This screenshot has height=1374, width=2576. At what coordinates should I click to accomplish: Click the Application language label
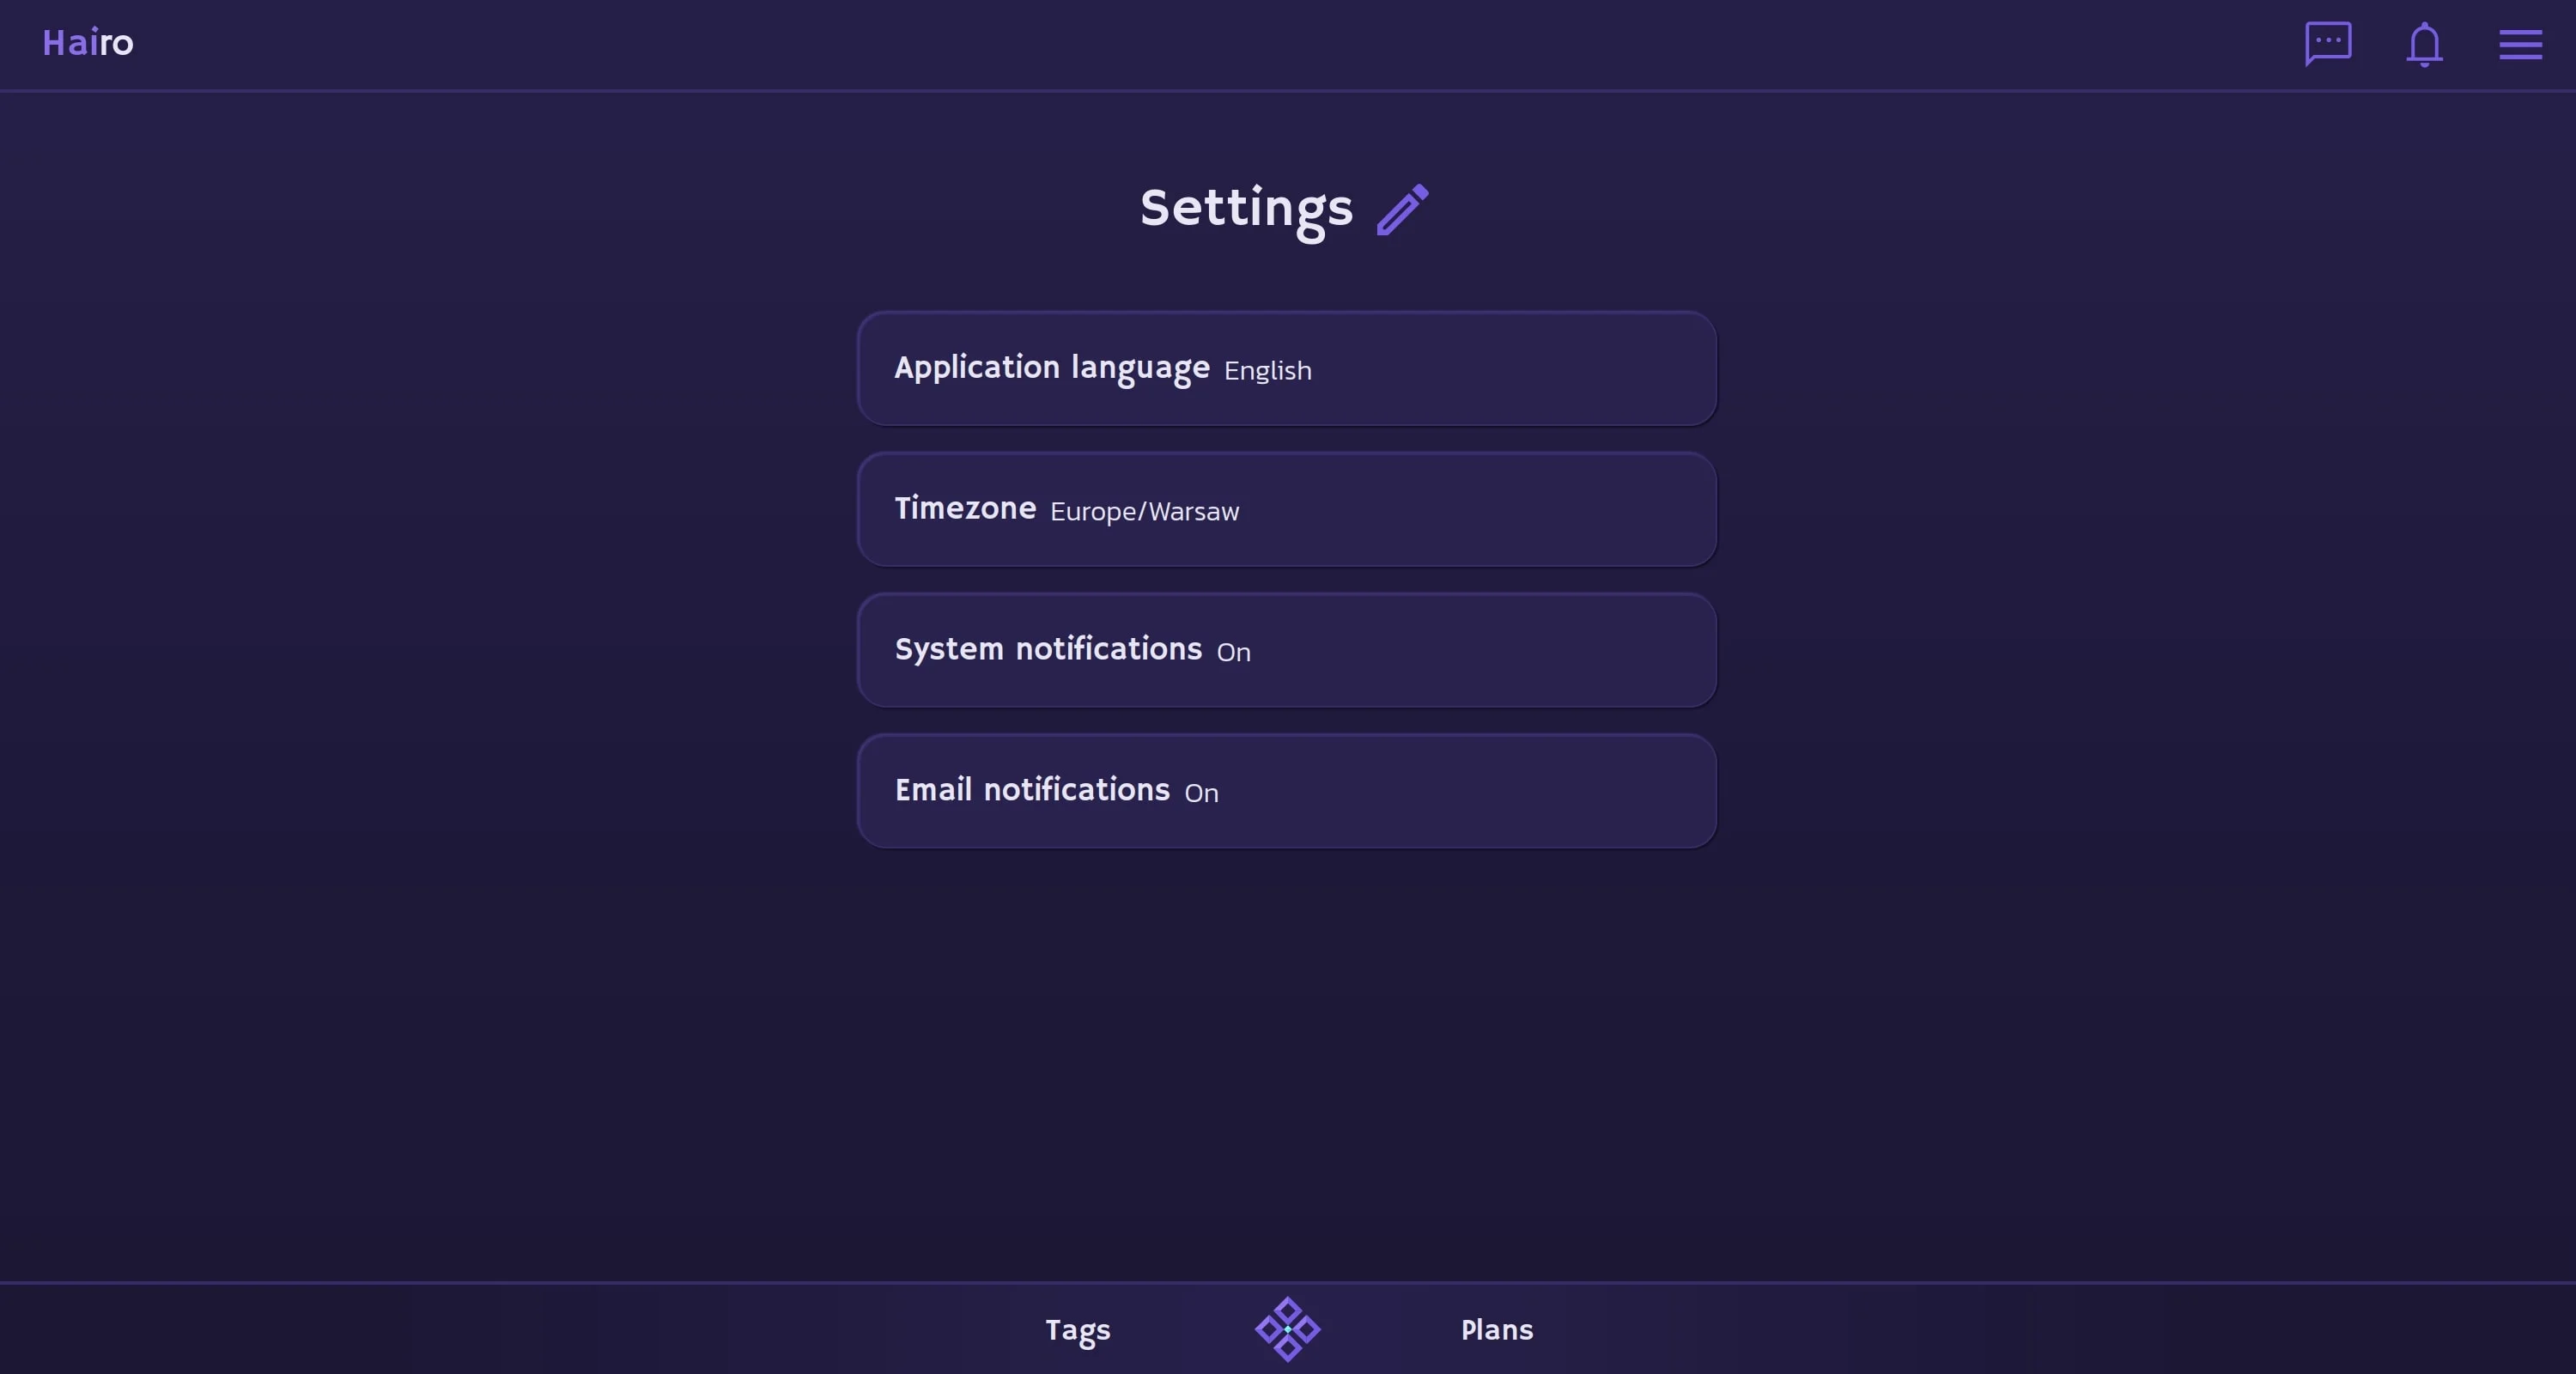[1052, 368]
